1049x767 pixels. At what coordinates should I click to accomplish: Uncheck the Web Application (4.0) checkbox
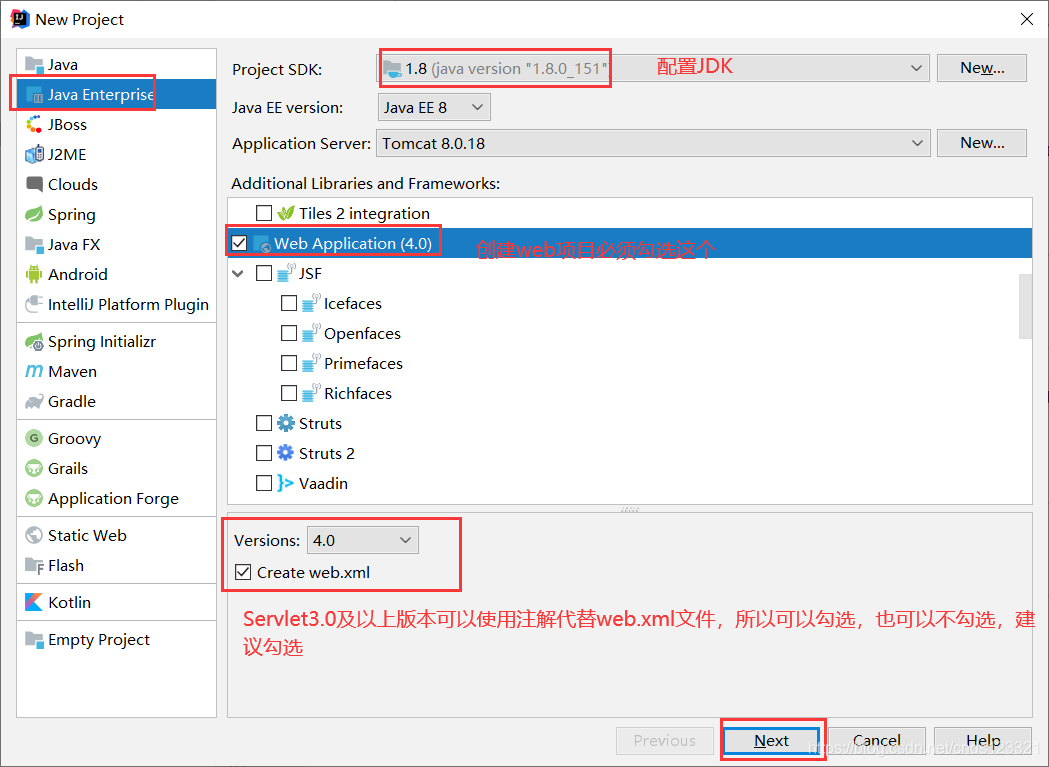point(239,243)
